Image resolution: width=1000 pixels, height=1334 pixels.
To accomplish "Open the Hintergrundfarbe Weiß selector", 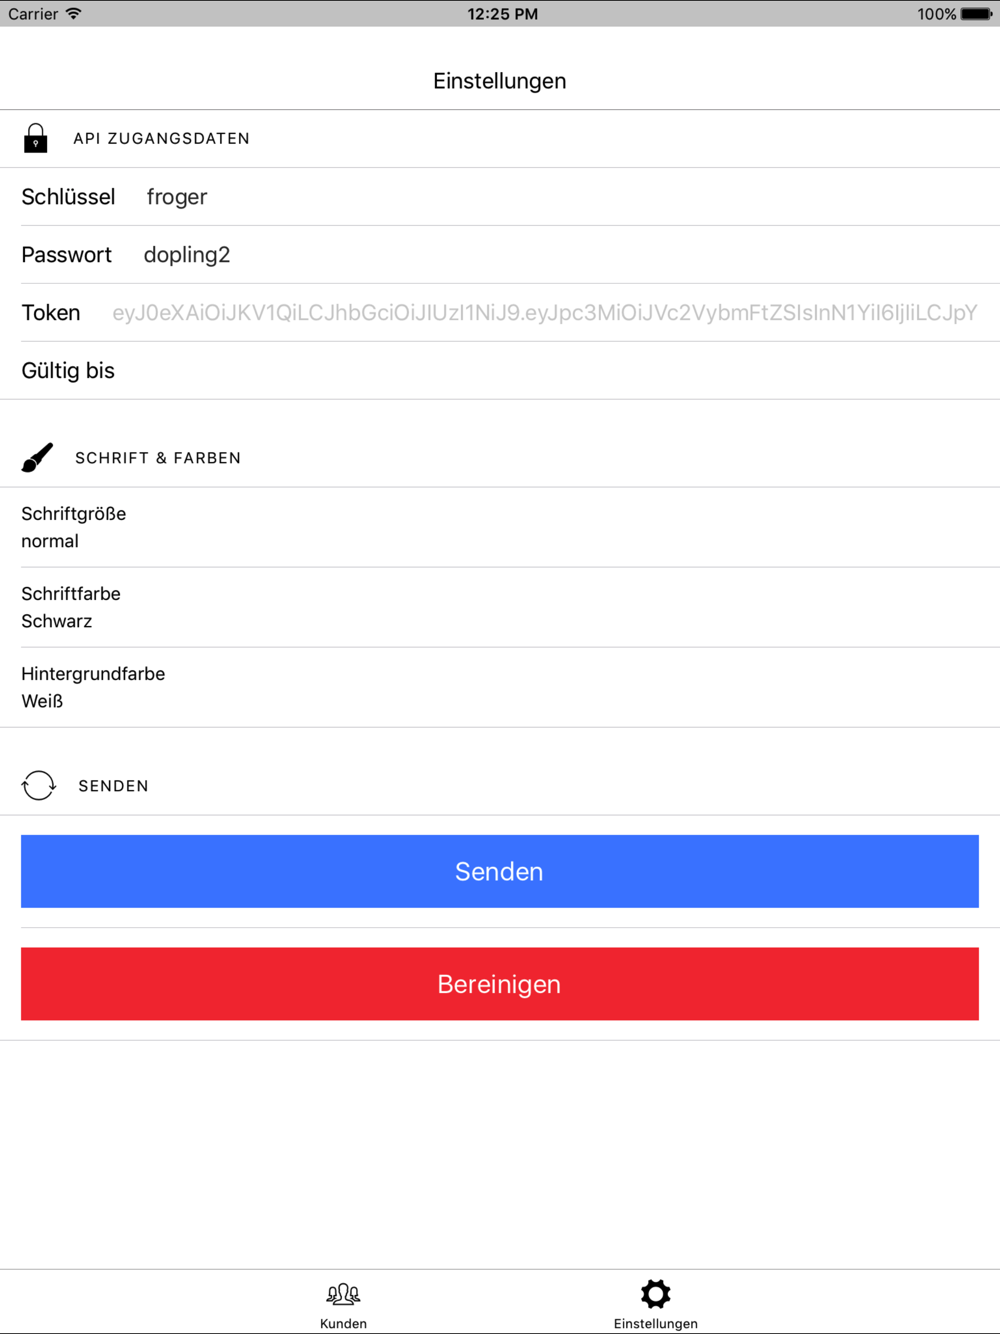I will [x=500, y=687].
